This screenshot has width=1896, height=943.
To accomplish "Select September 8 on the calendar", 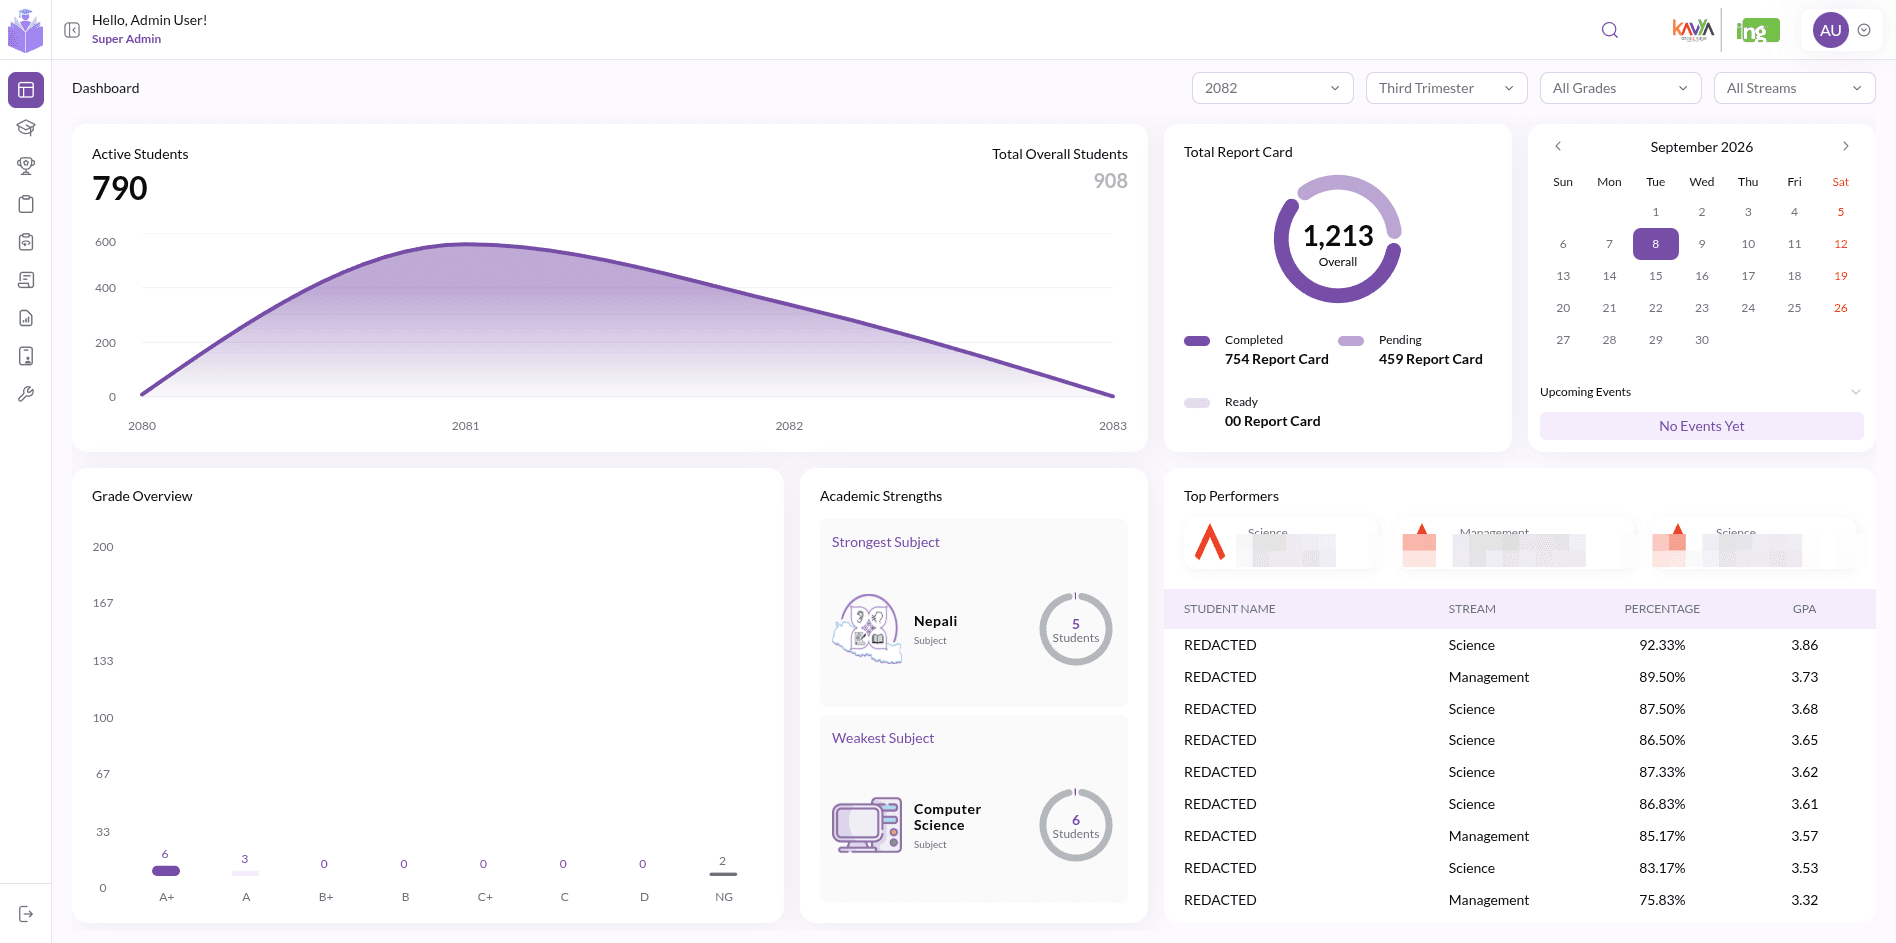I will tap(1656, 244).
